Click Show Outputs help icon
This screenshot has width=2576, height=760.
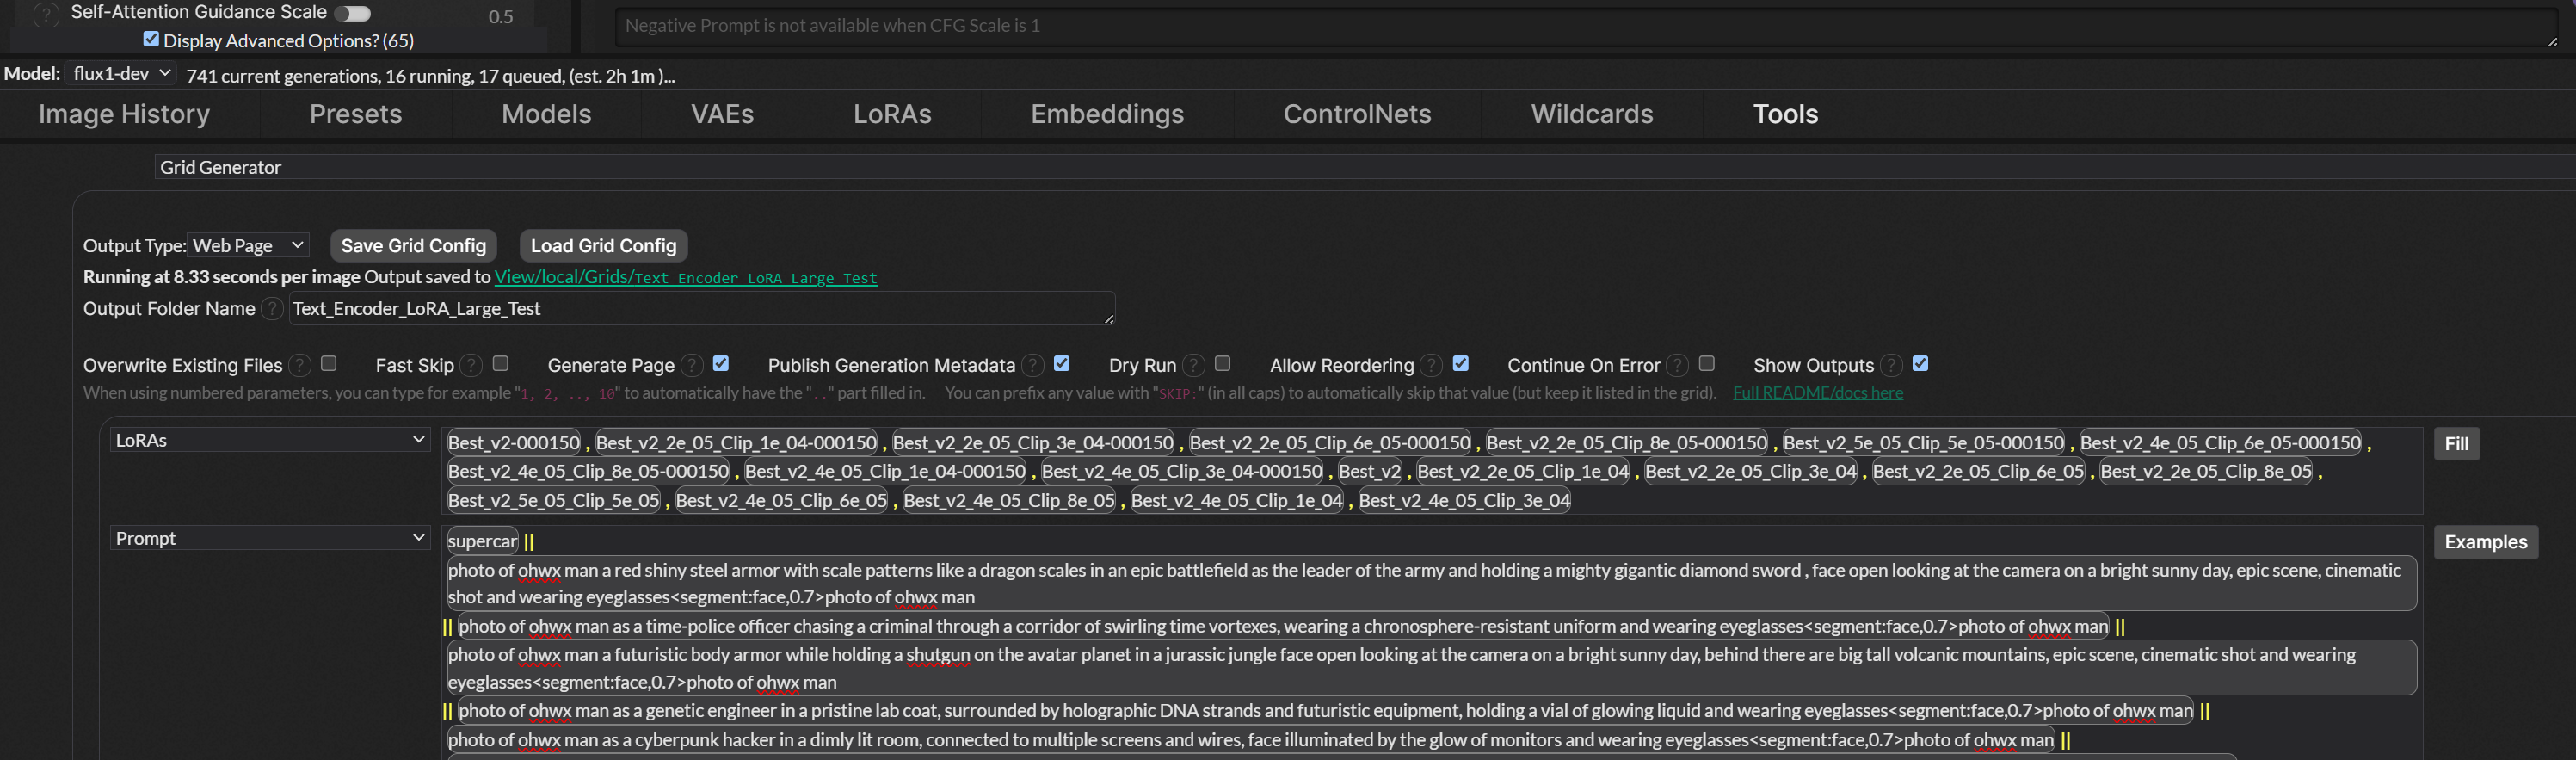[x=1891, y=366]
